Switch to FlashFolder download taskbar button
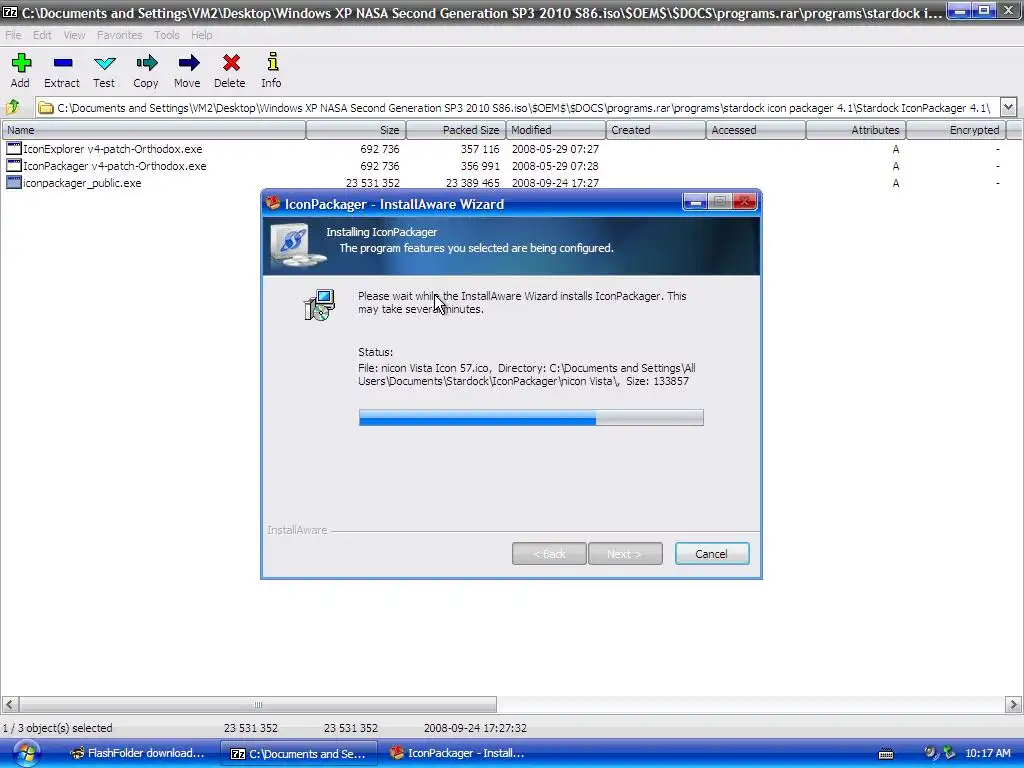The image size is (1024, 768). (138, 753)
